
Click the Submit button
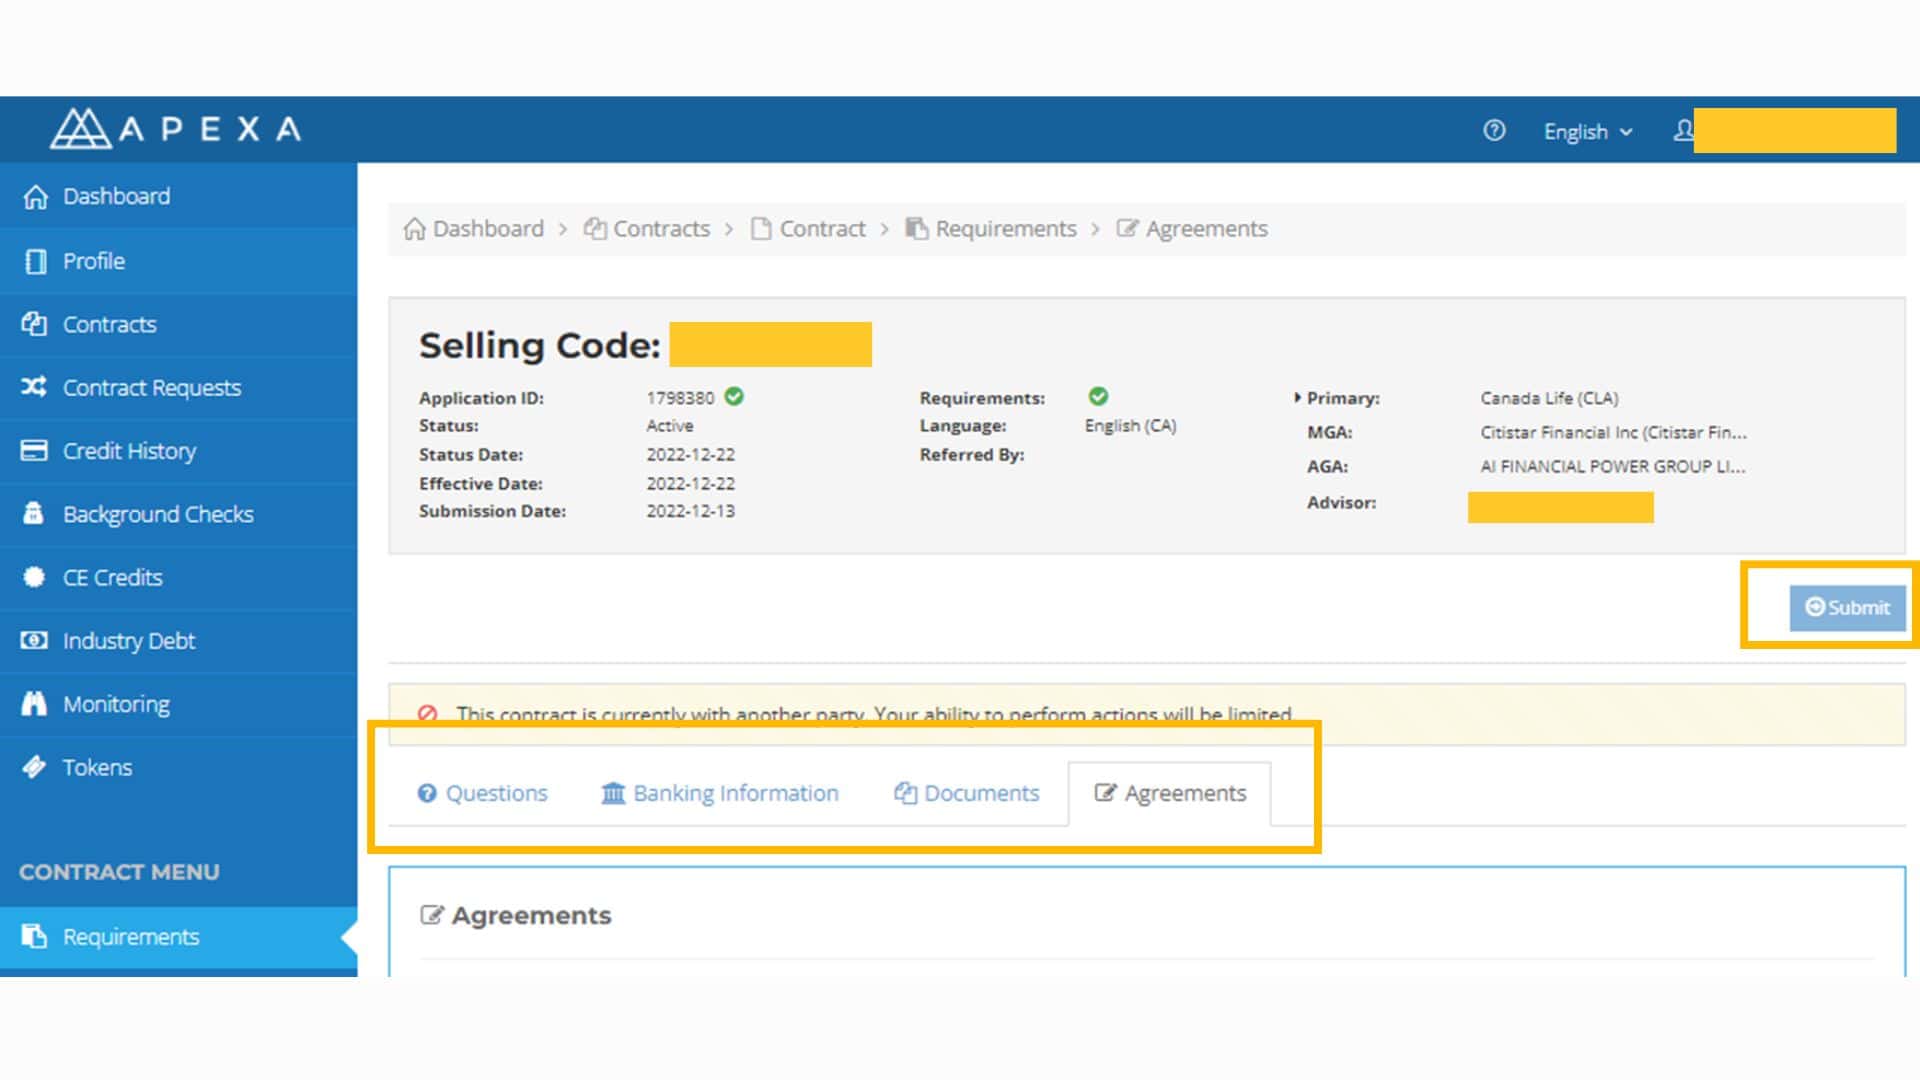(x=1847, y=607)
